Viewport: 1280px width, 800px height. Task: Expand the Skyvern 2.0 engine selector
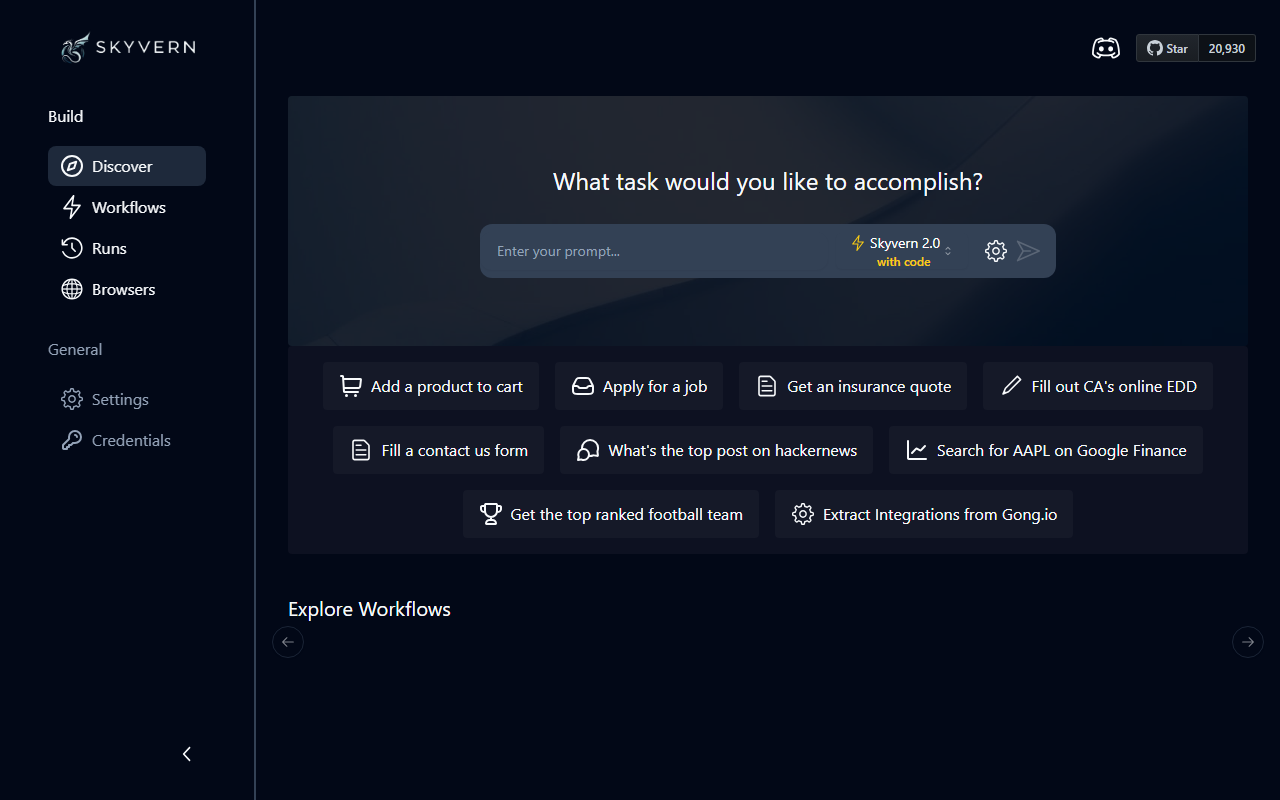903,251
